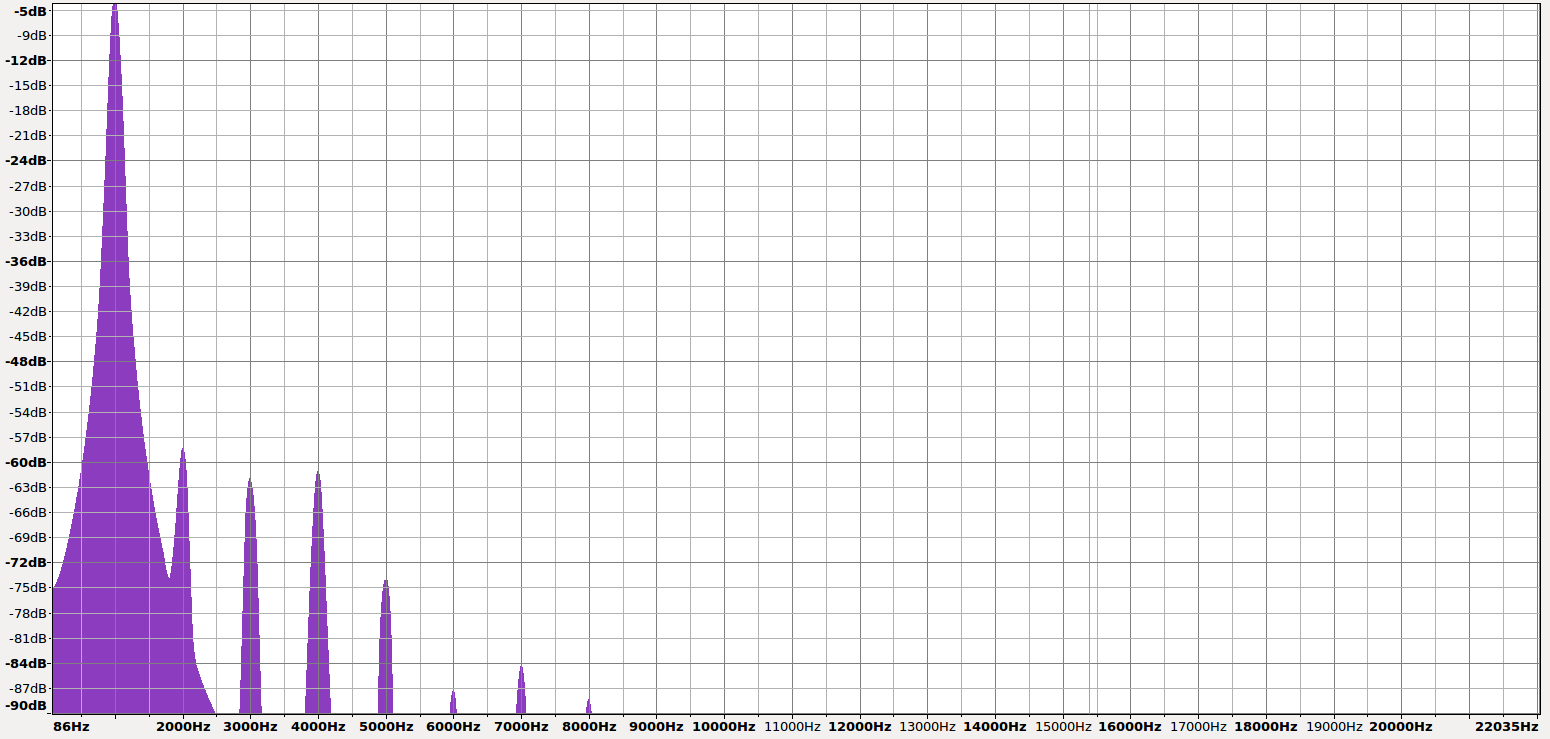The width and height of the screenshot is (1550, 739).
Task: Select the 6000Hz frequency label
Action: point(453,726)
